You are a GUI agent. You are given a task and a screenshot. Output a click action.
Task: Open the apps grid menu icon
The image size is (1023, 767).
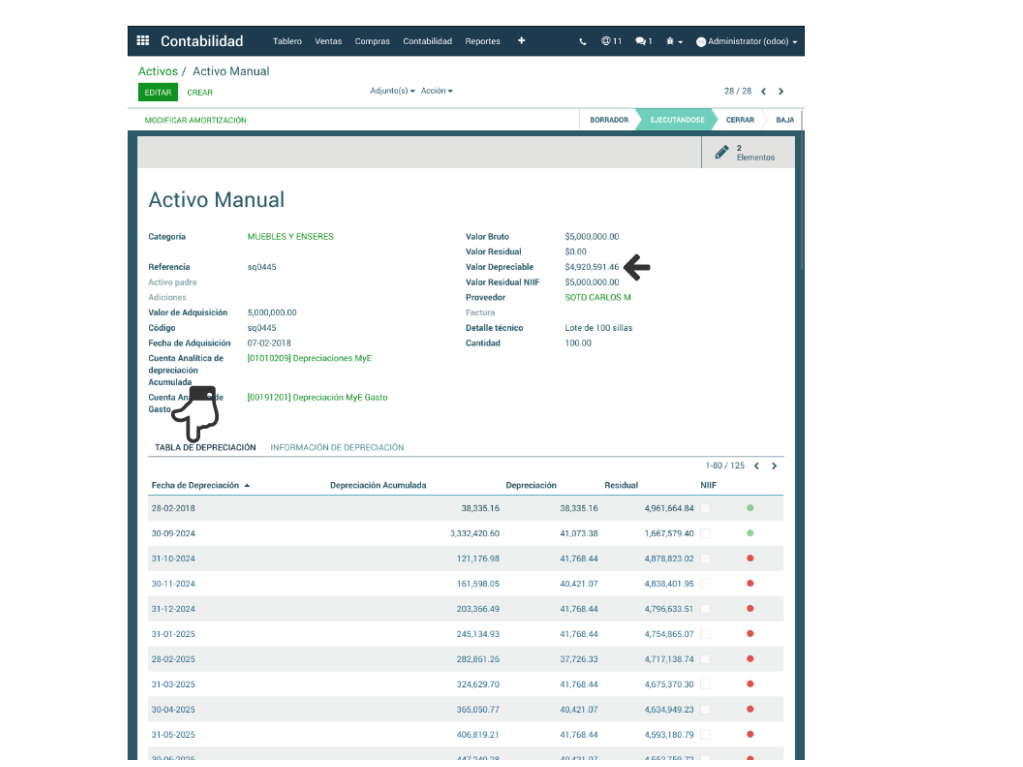143,41
